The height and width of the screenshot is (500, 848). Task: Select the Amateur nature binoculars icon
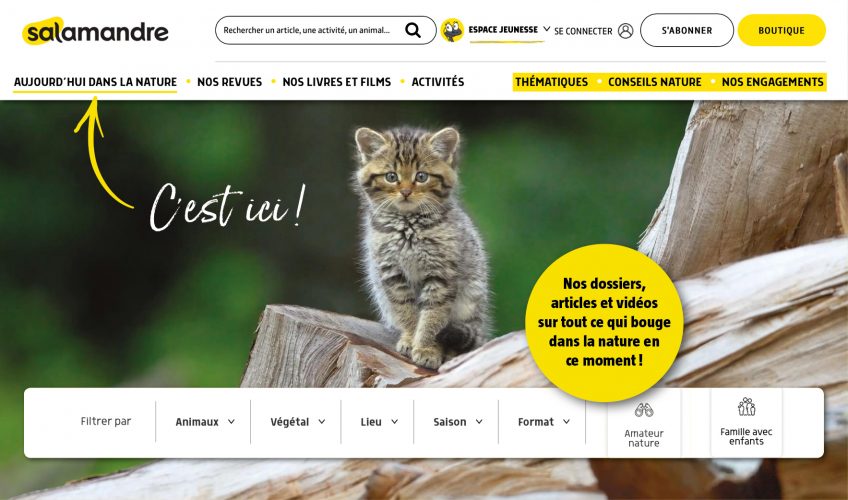644,410
